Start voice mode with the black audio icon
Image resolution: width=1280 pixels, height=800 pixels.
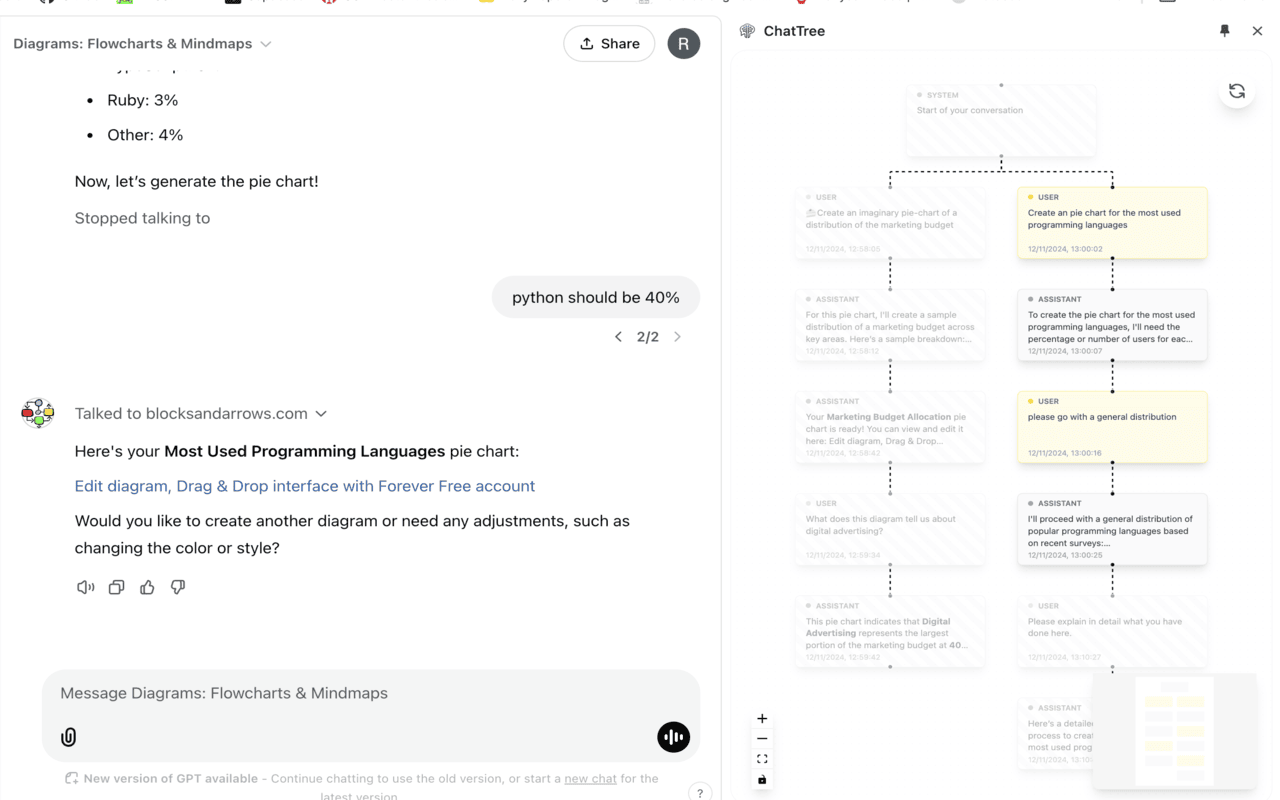pyautogui.click(x=673, y=737)
